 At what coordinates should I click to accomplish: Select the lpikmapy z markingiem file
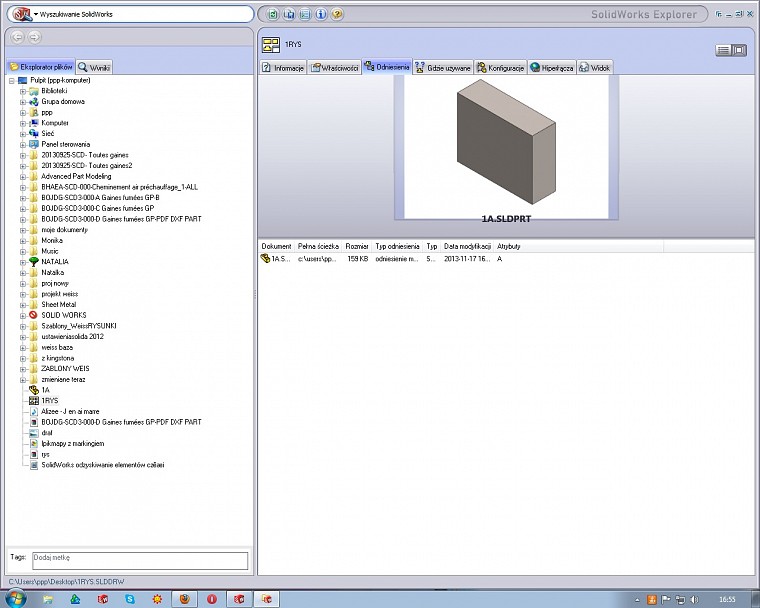coord(73,444)
